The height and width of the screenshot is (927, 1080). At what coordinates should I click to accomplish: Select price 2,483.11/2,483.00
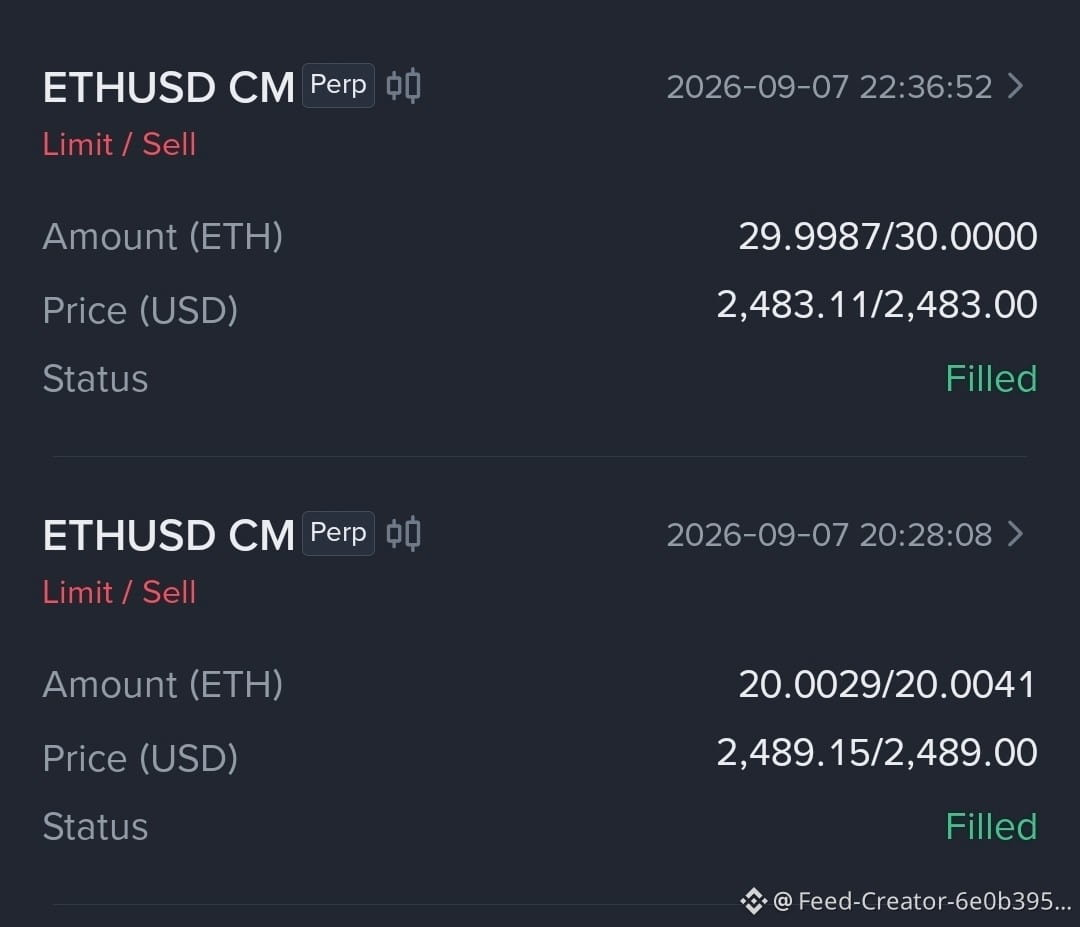pyautogui.click(x=877, y=304)
